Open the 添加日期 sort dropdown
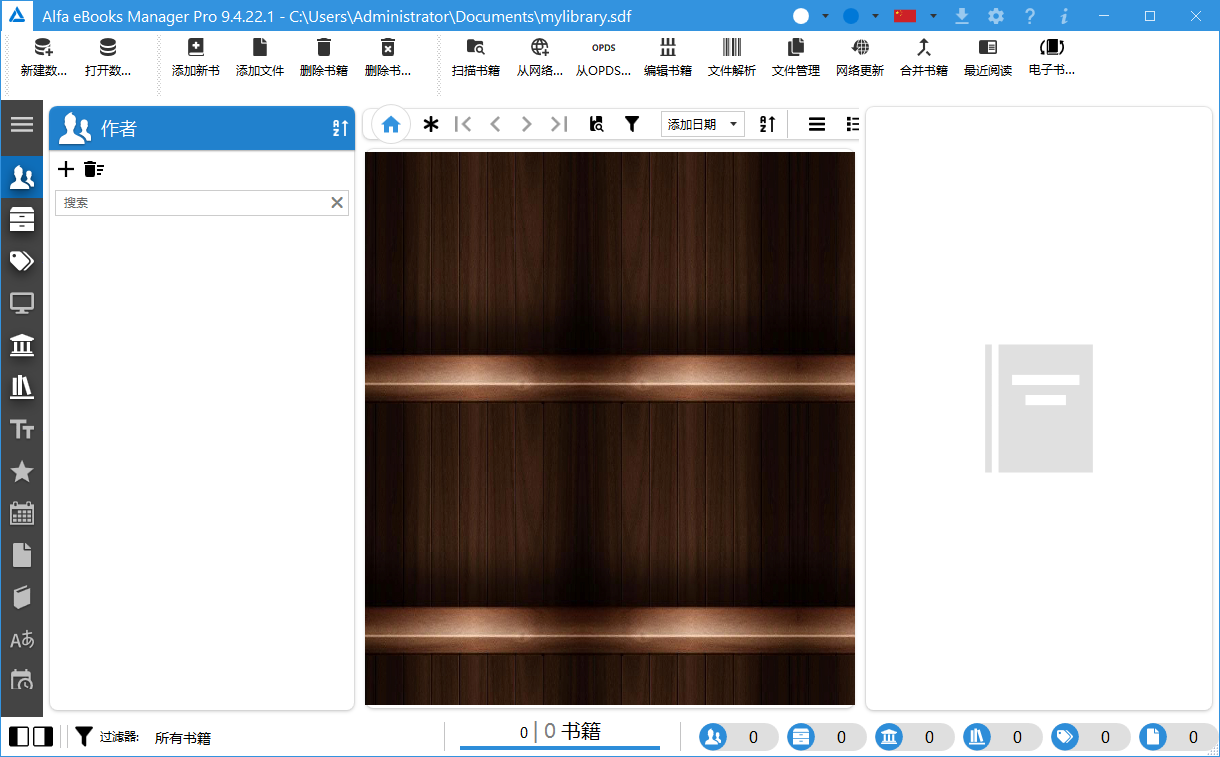This screenshot has width=1220, height=757. 703,124
